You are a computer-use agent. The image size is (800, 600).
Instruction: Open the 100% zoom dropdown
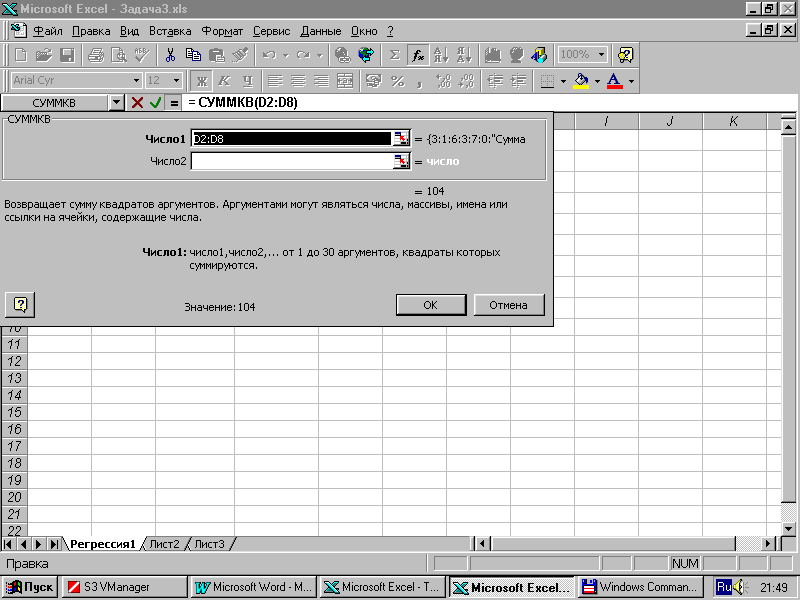coord(602,55)
